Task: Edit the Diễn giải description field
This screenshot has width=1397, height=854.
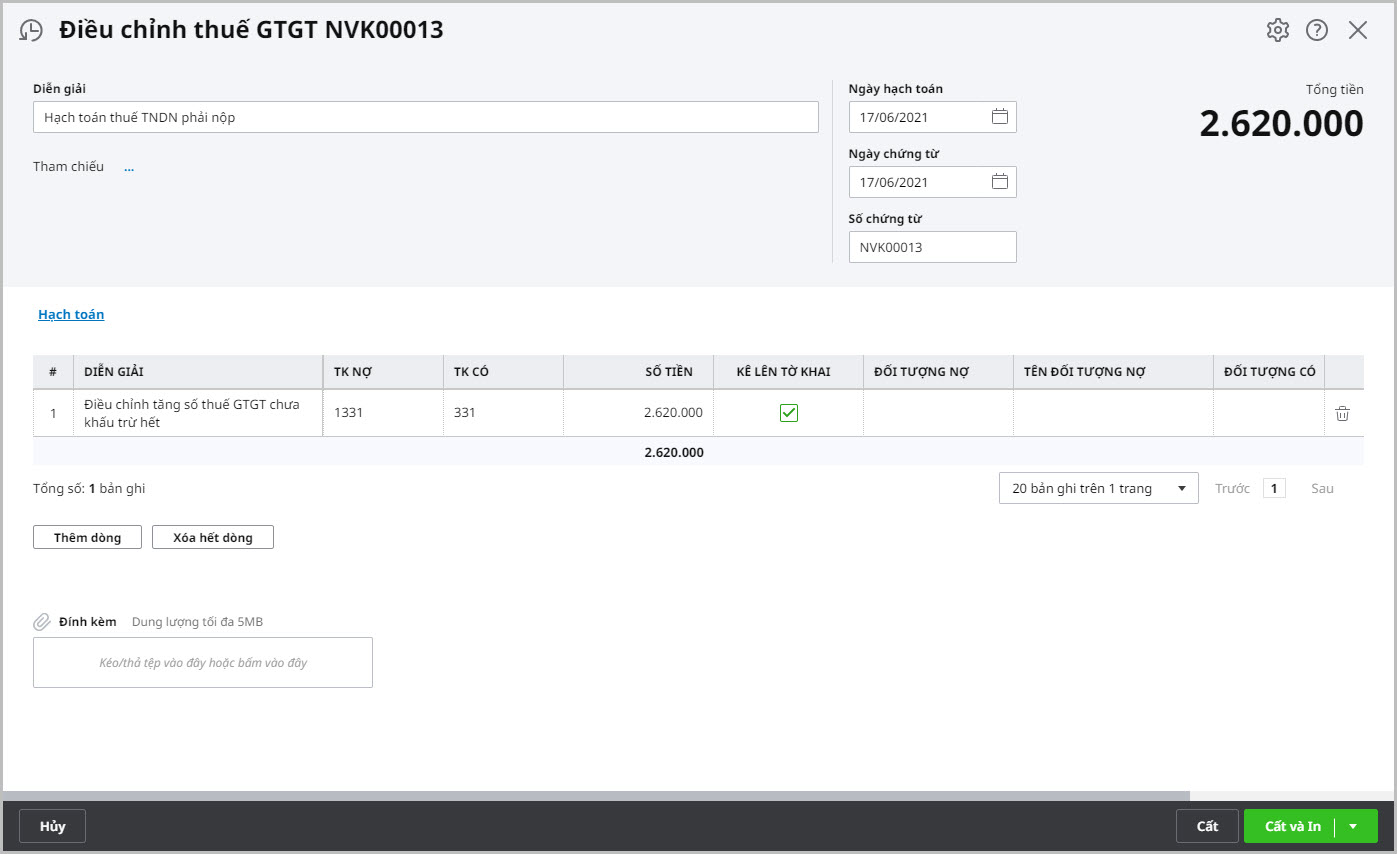Action: [425, 117]
